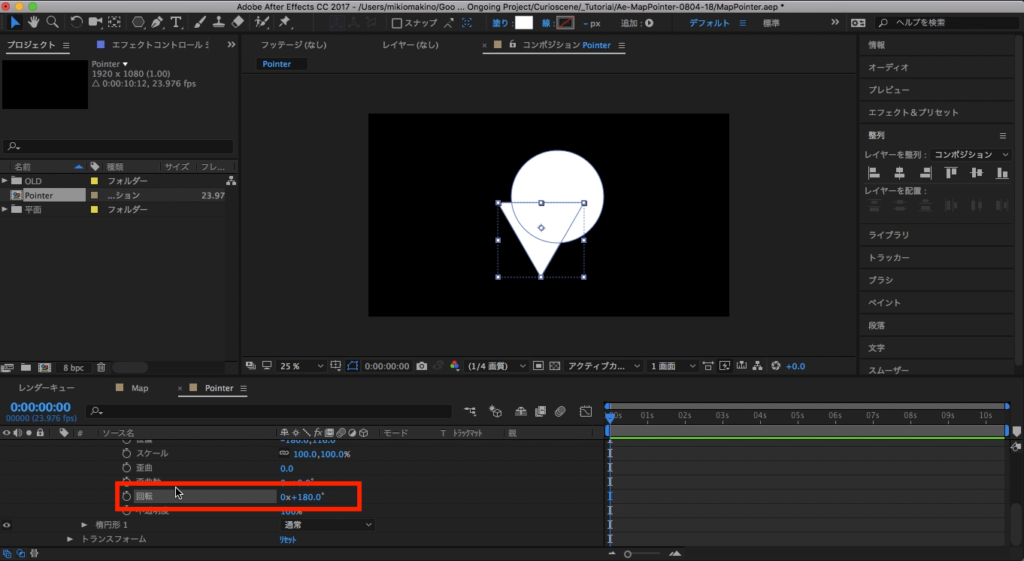
Task: Switch to the Map timeline tab
Action: (139, 388)
